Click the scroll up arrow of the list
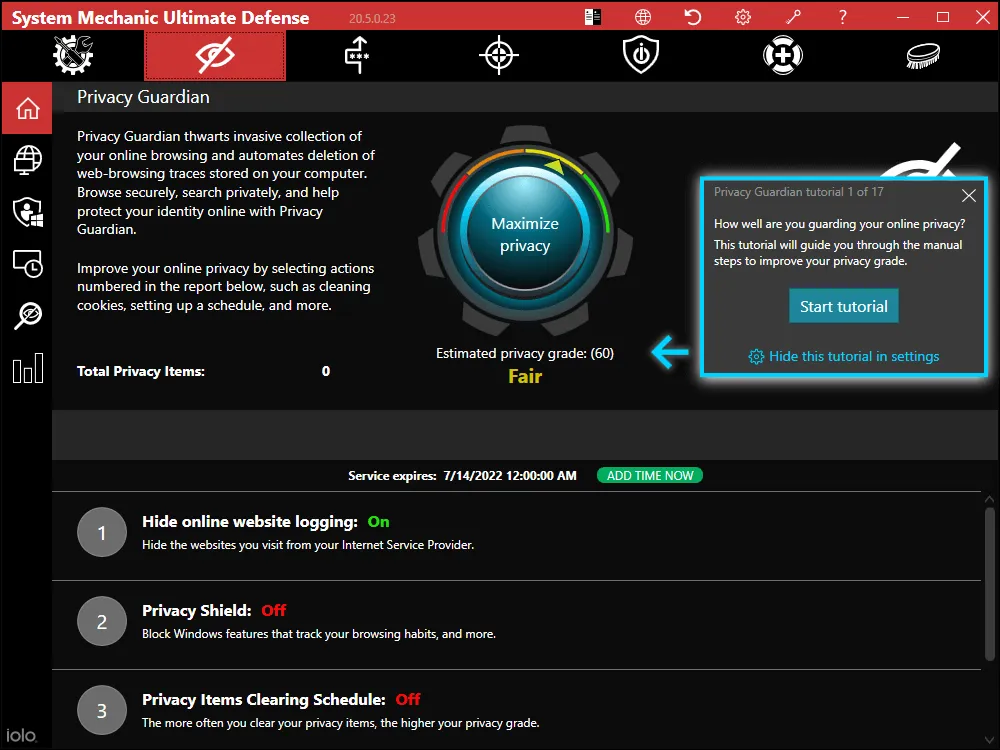 click(x=989, y=499)
